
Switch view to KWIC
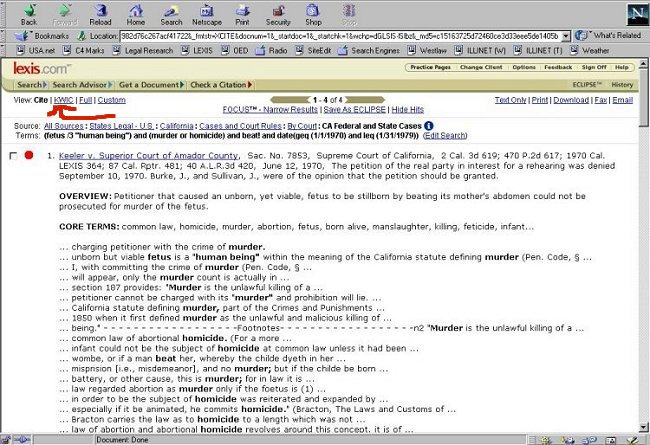[x=64, y=100]
